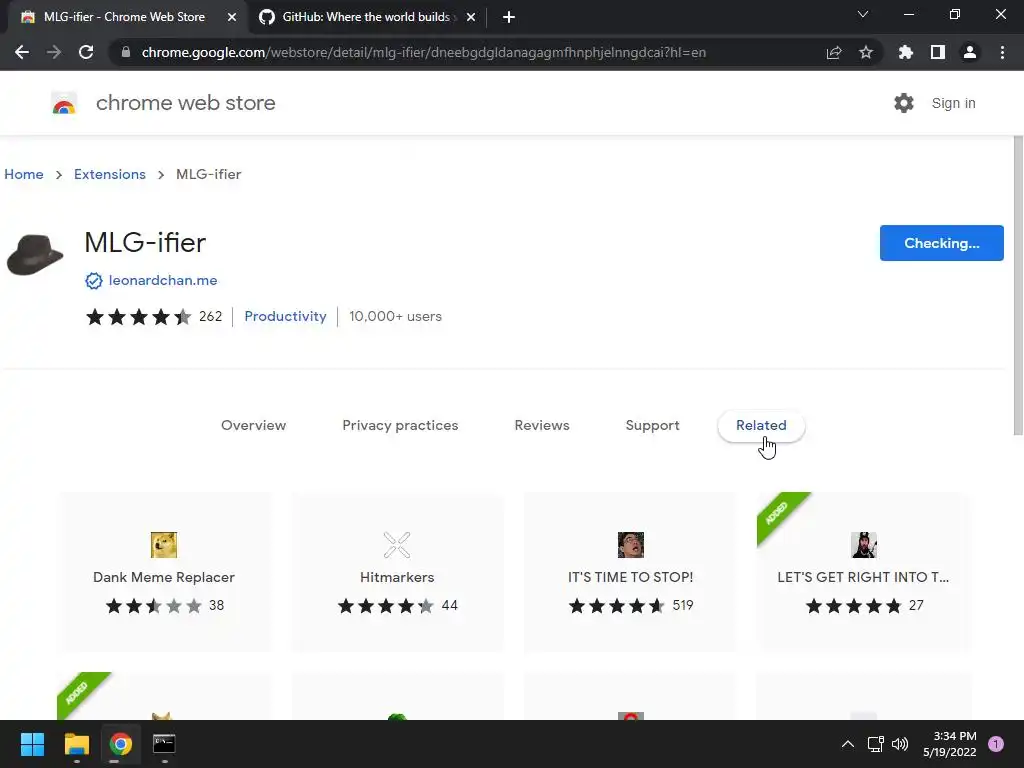The height and width of the screenshot is (768, 1024).
Task: Close the GitHub tab
Action: 471,17
